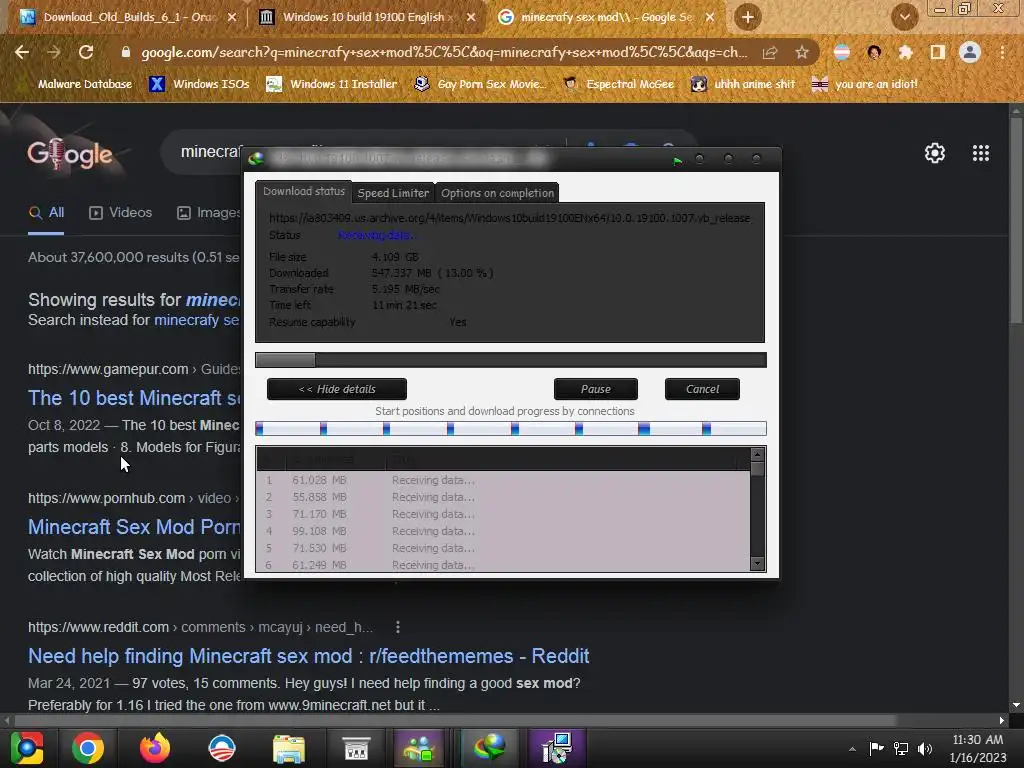Screen dimensions: 1024x768
Task: Close the Download_Old_Builds_6_1 tab
Action: point(232,18)
